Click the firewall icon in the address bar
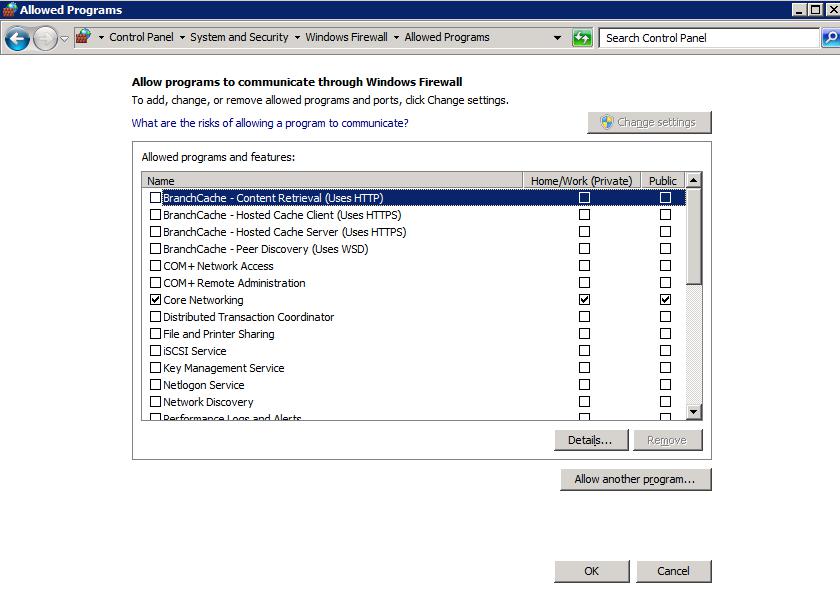 coord(83,37)
